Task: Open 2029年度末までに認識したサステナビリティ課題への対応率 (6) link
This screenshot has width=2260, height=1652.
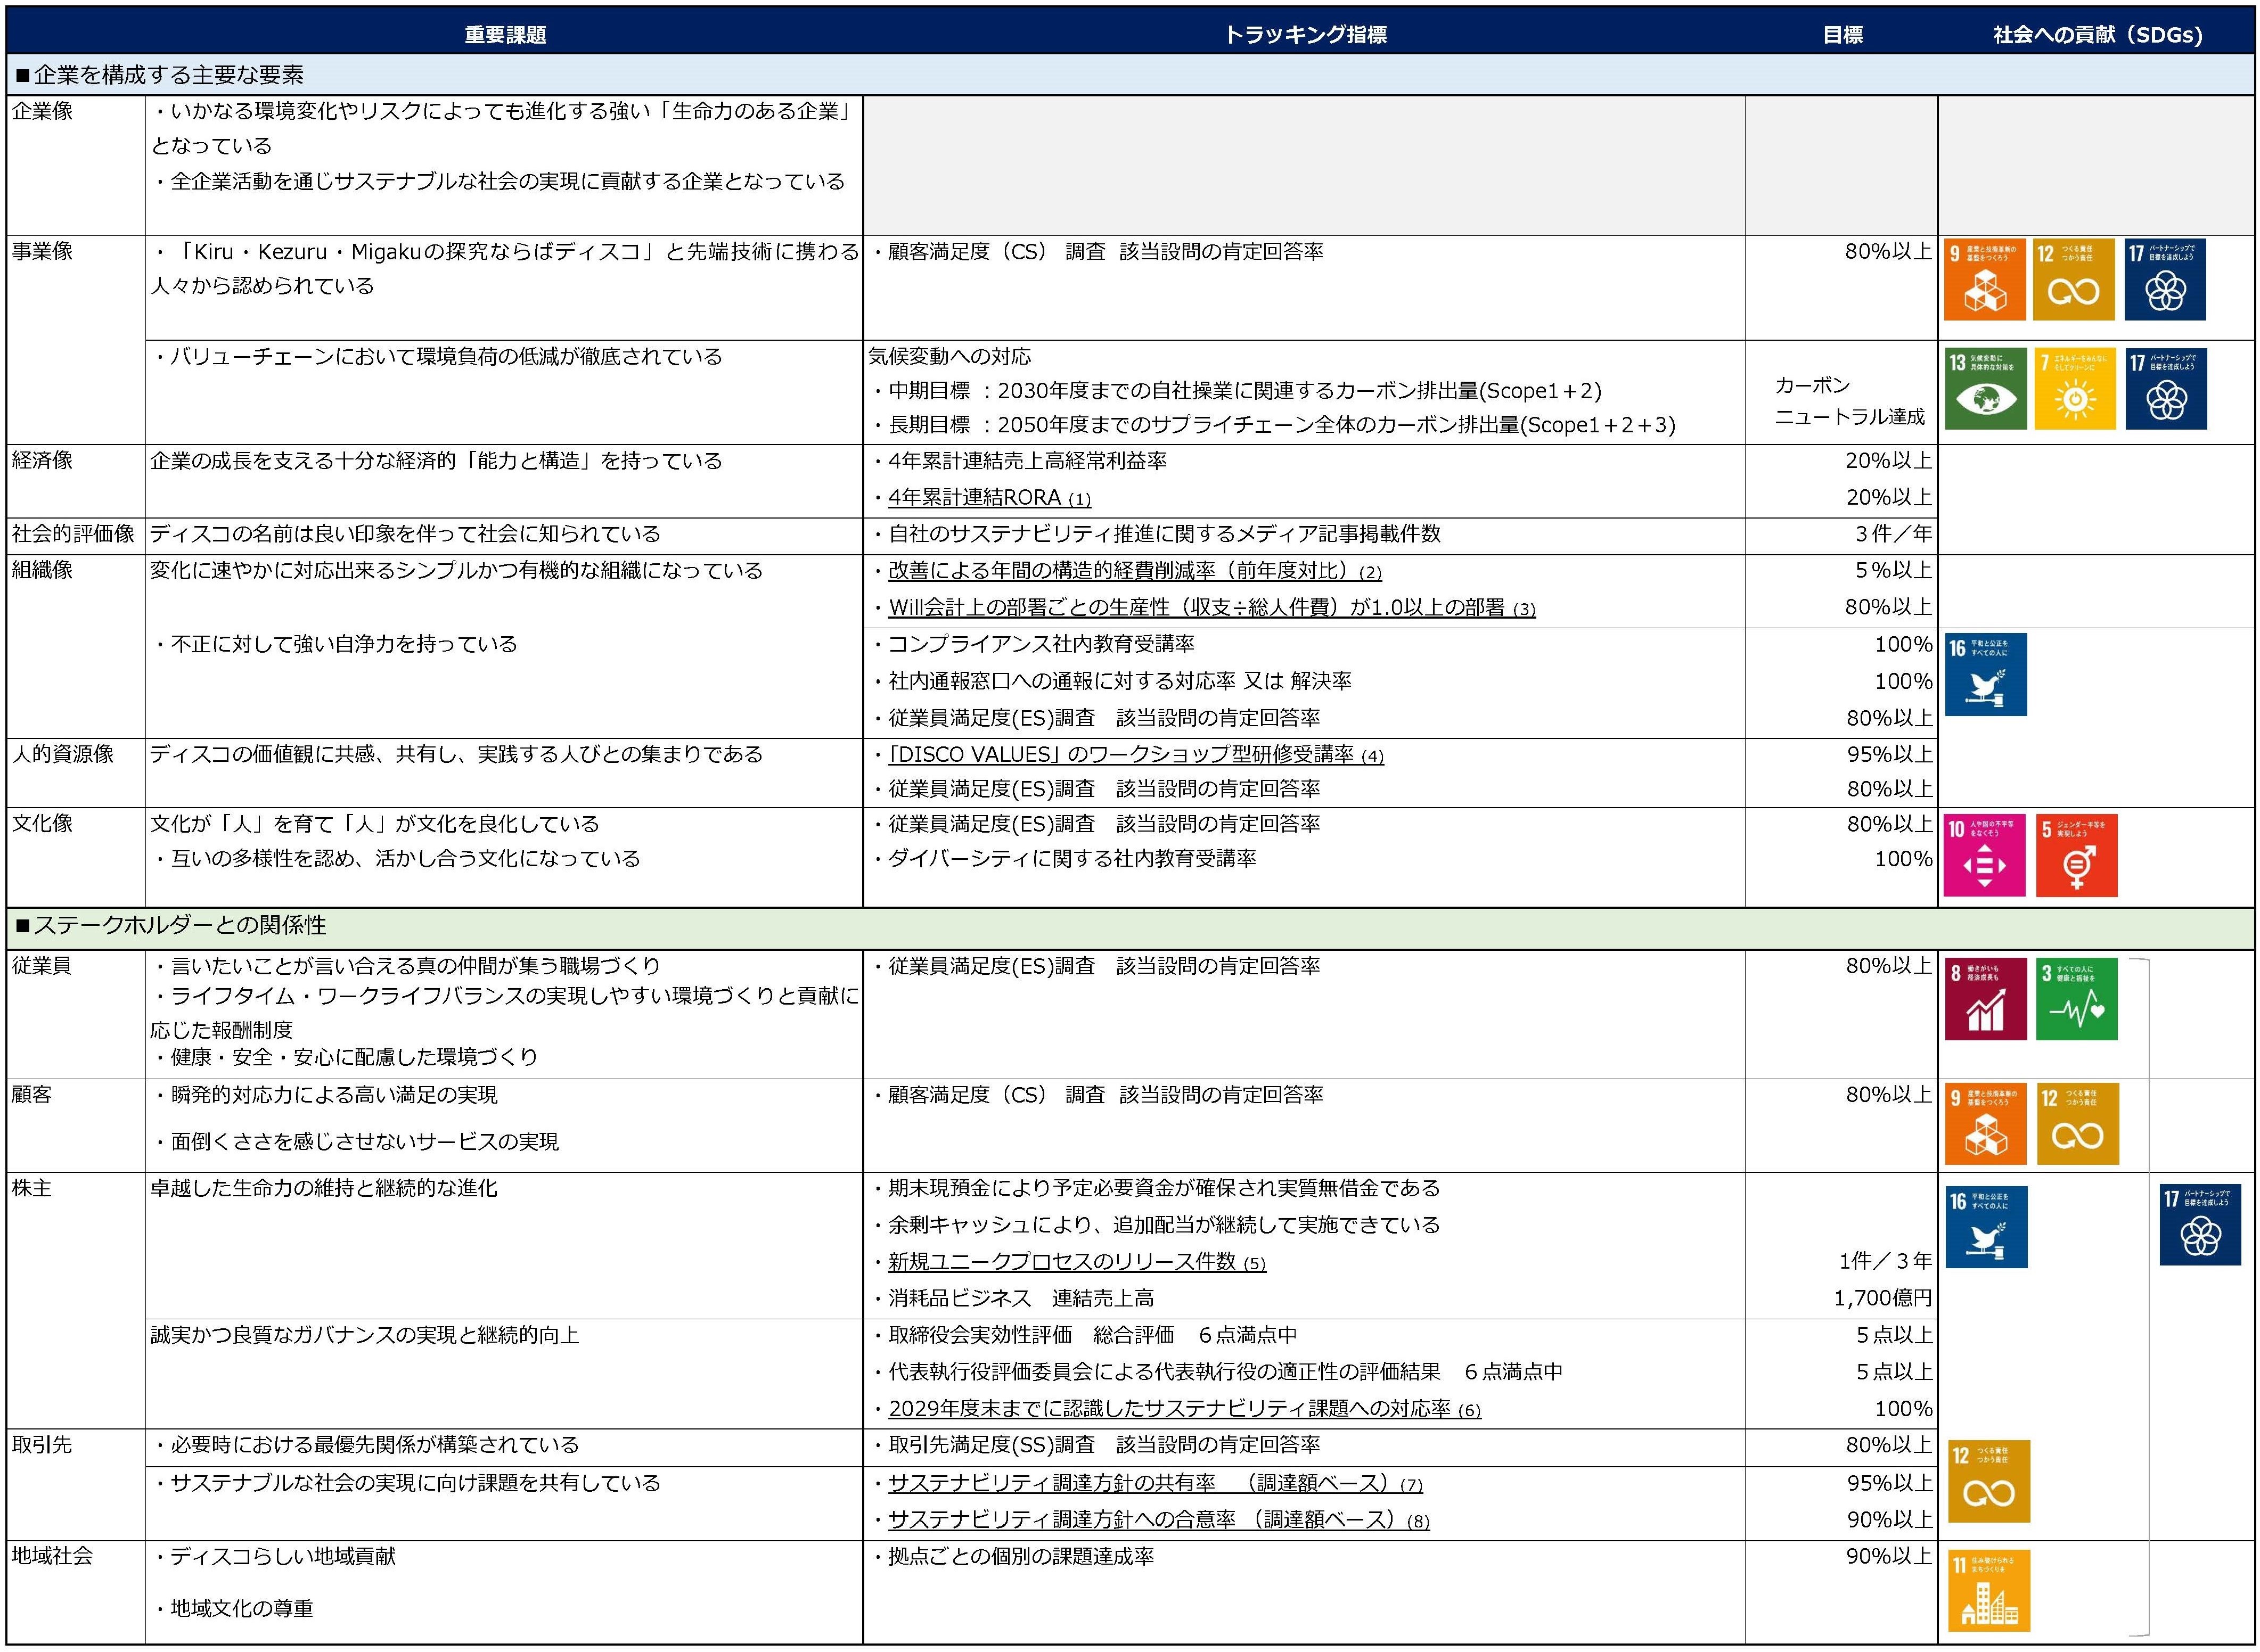Action: [1184, 1409]
